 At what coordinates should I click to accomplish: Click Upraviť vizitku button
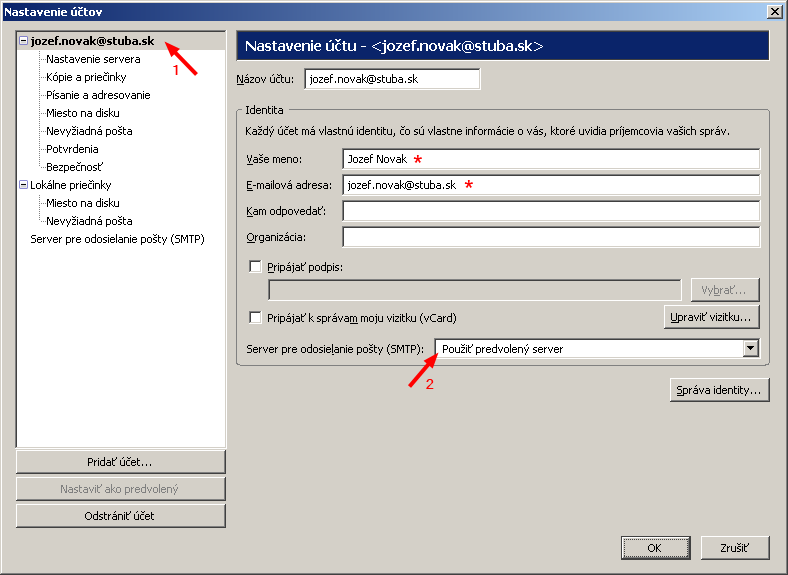click(x=711, y=318)
